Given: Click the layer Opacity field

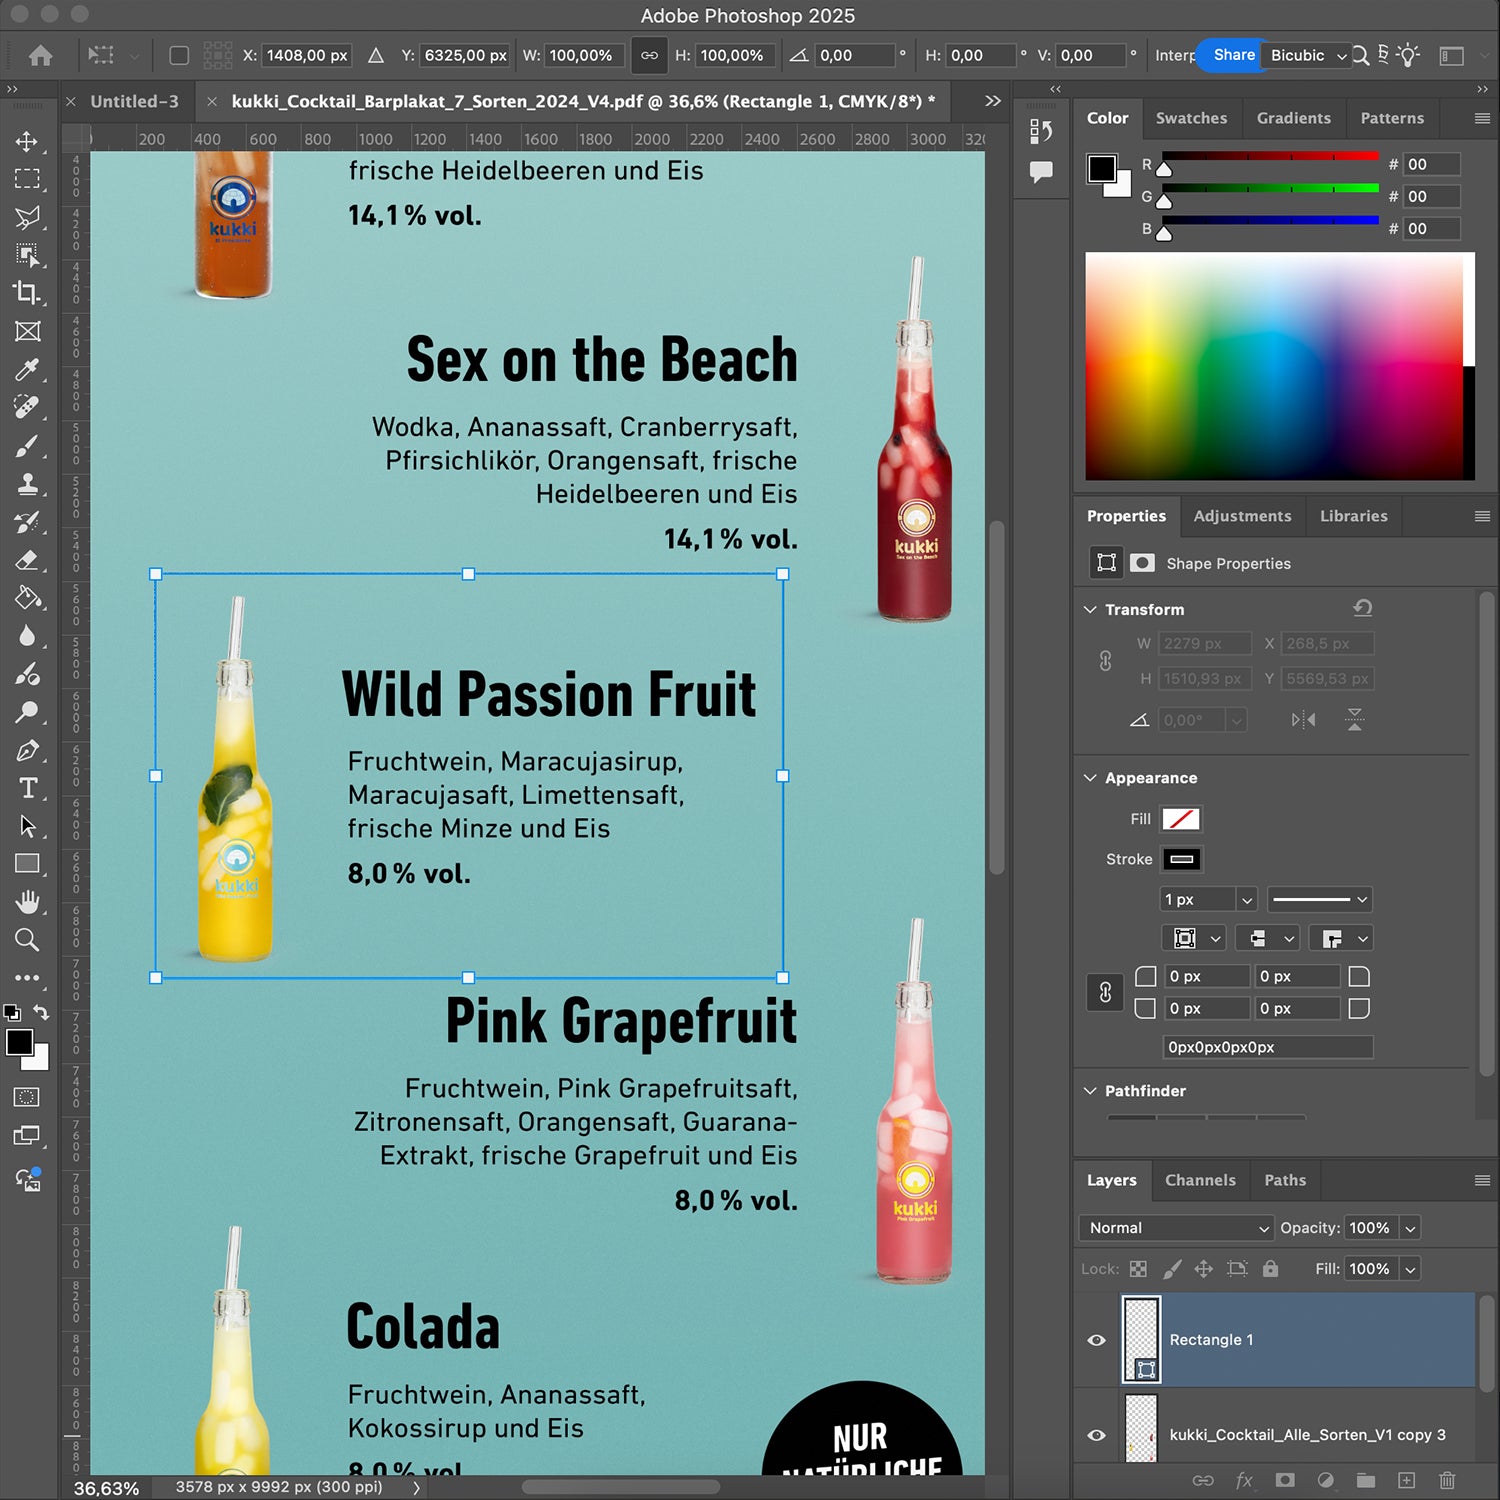Looking at the screenshot, I should pyautogui.click(x=1369, y=1228).
